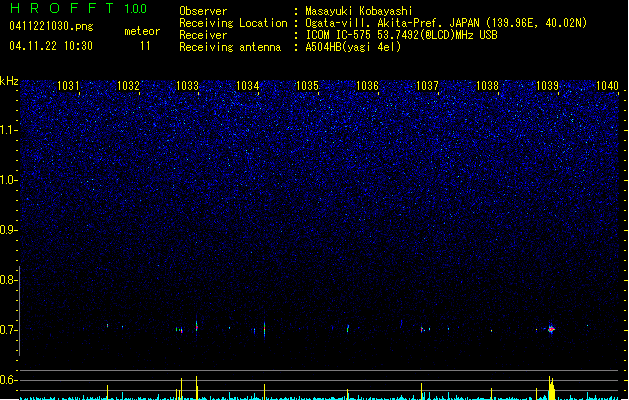Click the A504HB(yagi 4el) antenna text
629x400 pixels.
click(x=353, y=47)
